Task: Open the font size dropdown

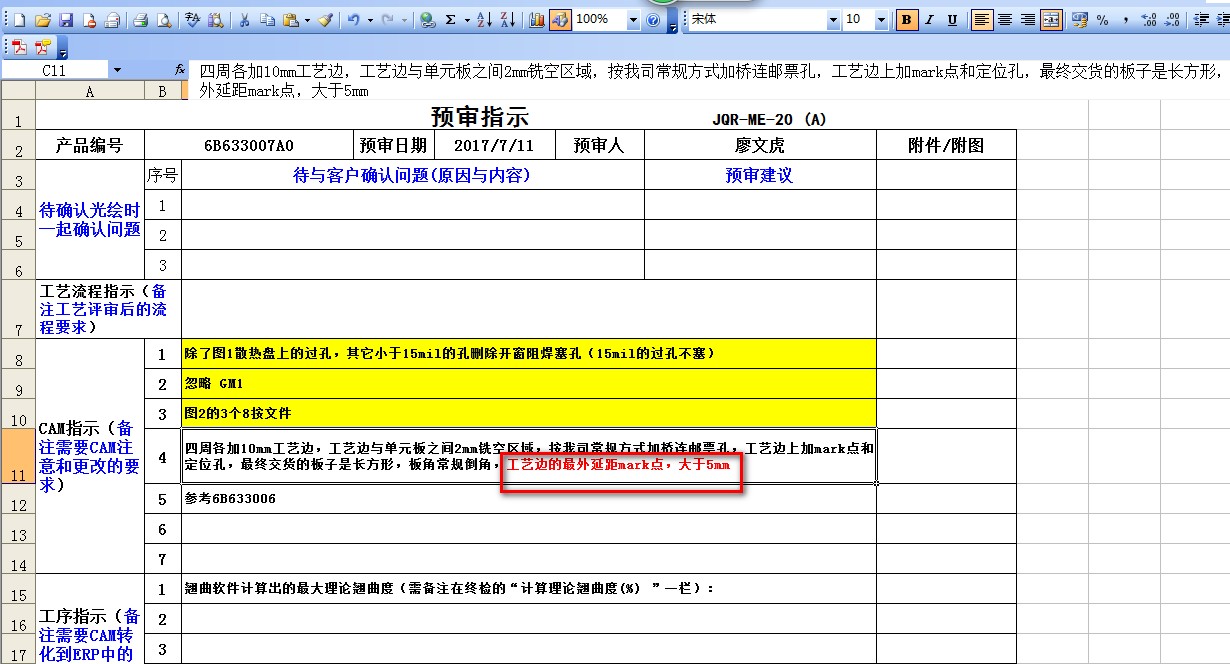Action: tap(881, 20)
